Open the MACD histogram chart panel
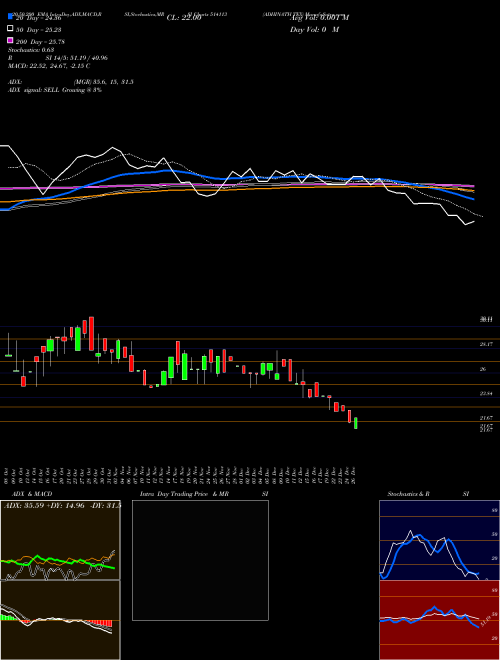 pyautogui.click(x=60, y=620)
